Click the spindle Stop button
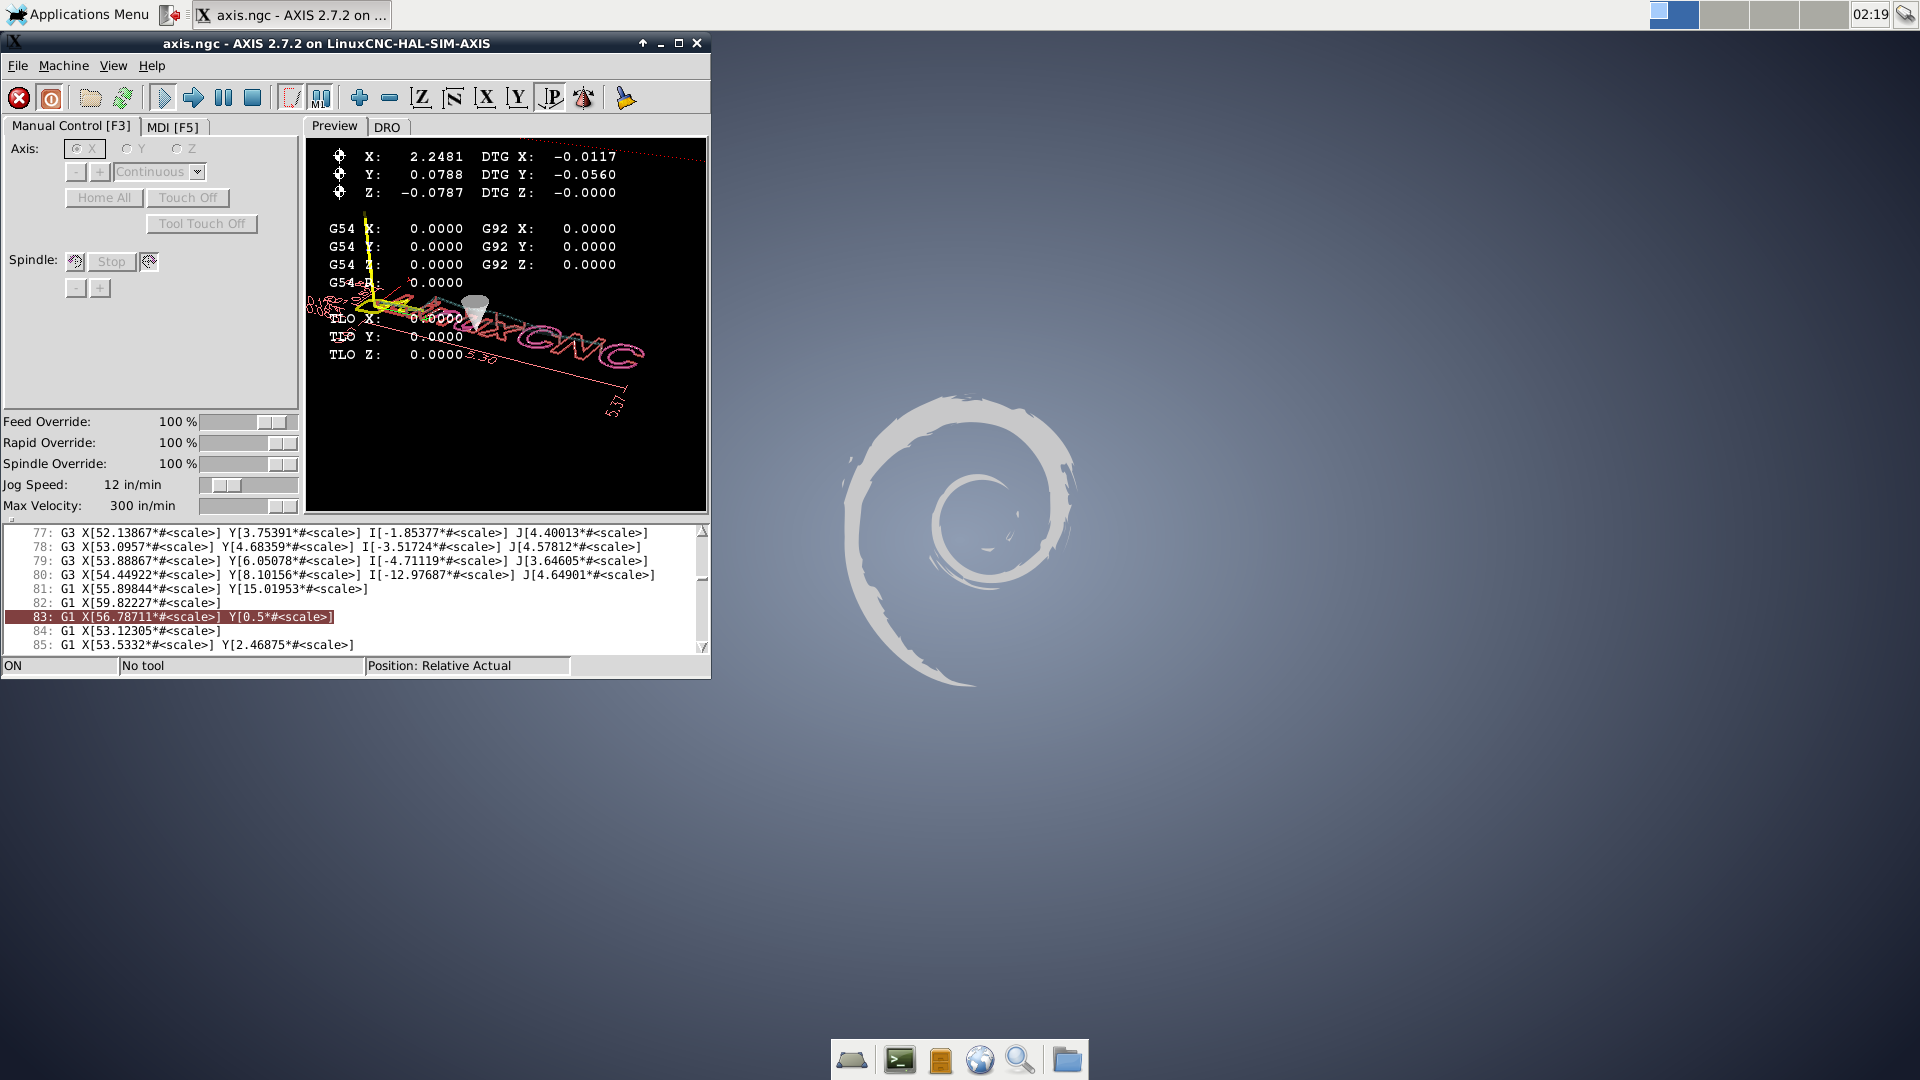This screenshot has height=1080, width=1920. (x=112, y=262)
